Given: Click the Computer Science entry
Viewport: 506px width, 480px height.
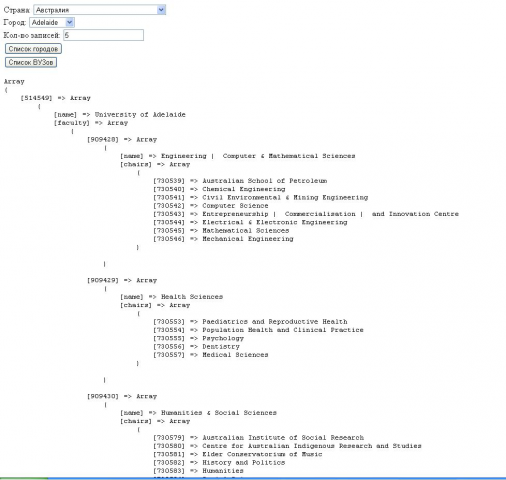Looking at the screenshot, I should [x=211, y=206].
